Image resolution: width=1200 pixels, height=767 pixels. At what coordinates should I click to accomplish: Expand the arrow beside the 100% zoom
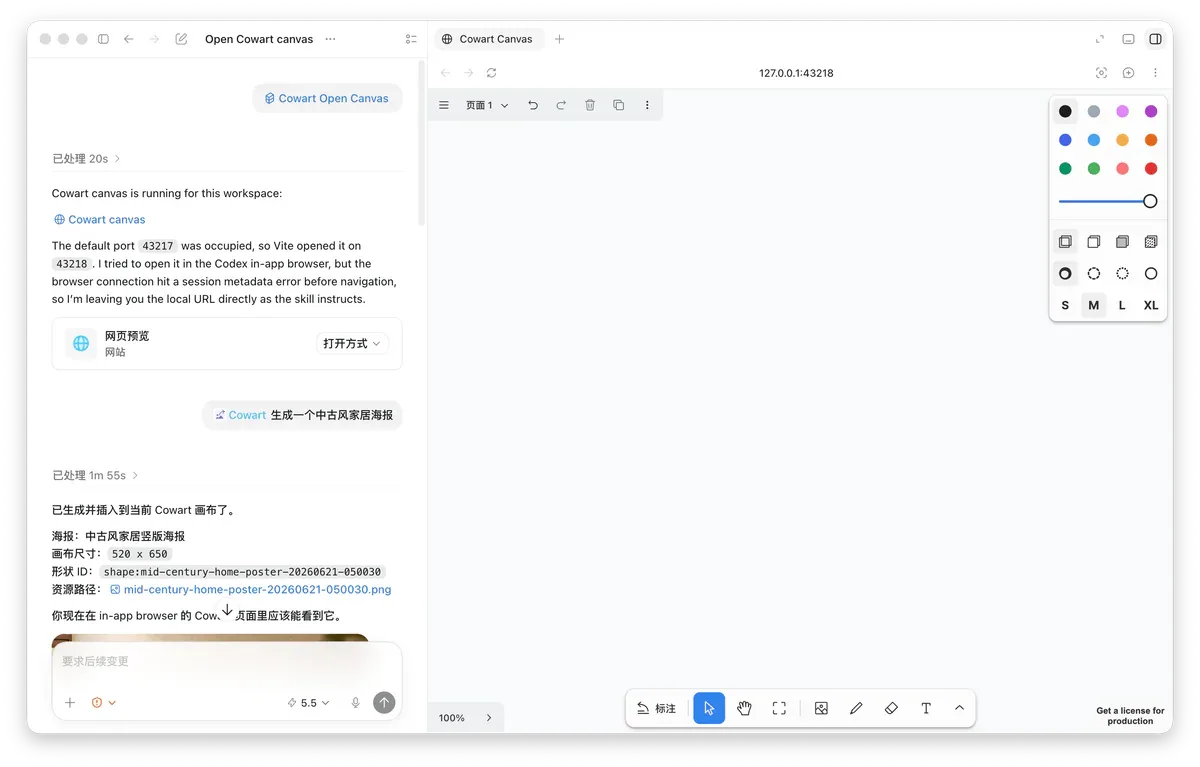[x=489, y=718]
